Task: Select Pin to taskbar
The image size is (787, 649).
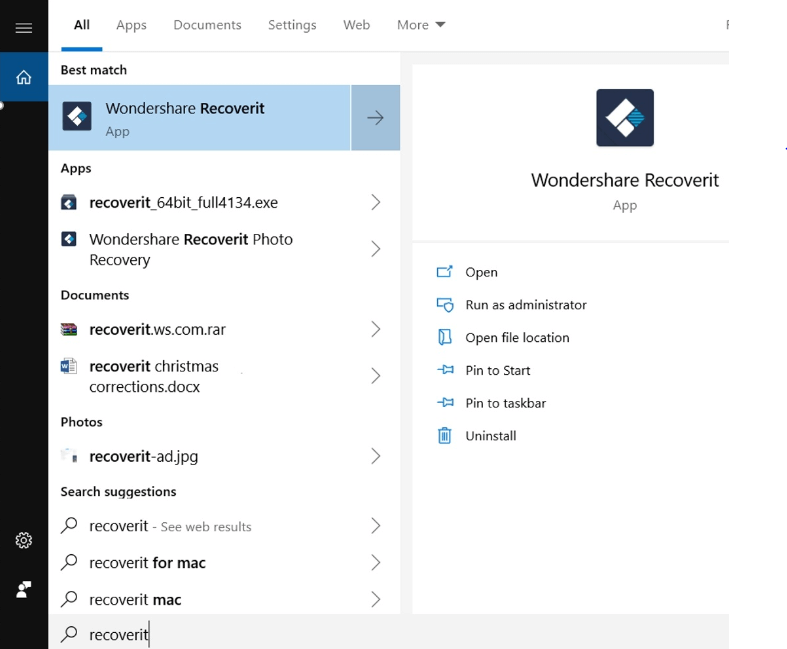Action: (505, 403)
